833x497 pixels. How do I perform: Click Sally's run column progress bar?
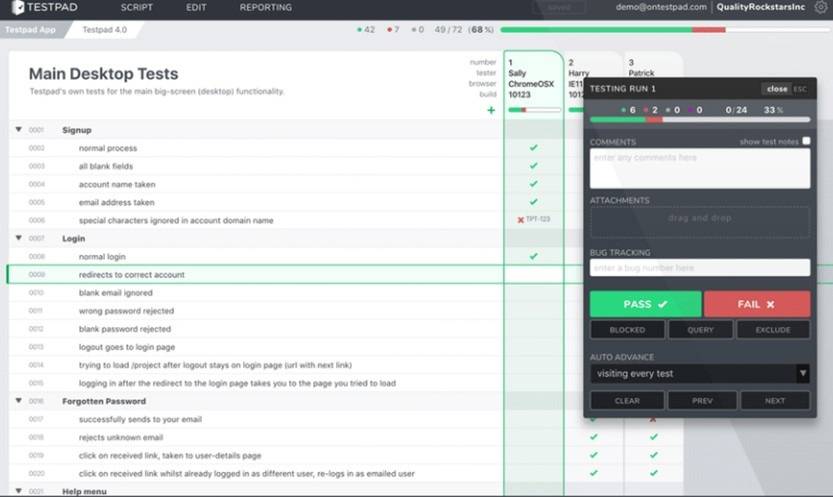tap(534, 110)
